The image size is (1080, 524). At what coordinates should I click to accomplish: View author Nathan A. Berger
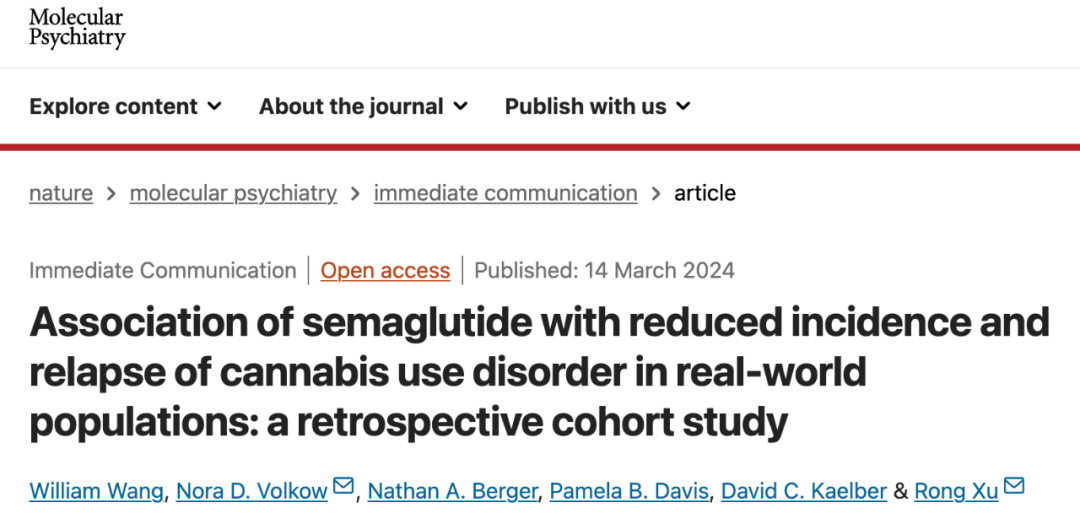[448, 491]
